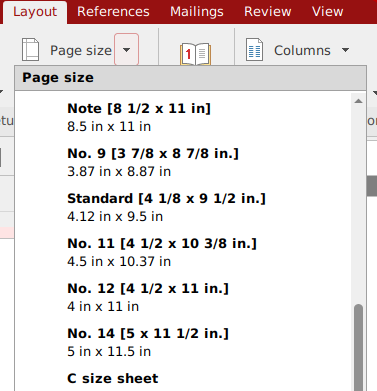Click the Columns button label
The image size is (377, 391).
[302, 51]
